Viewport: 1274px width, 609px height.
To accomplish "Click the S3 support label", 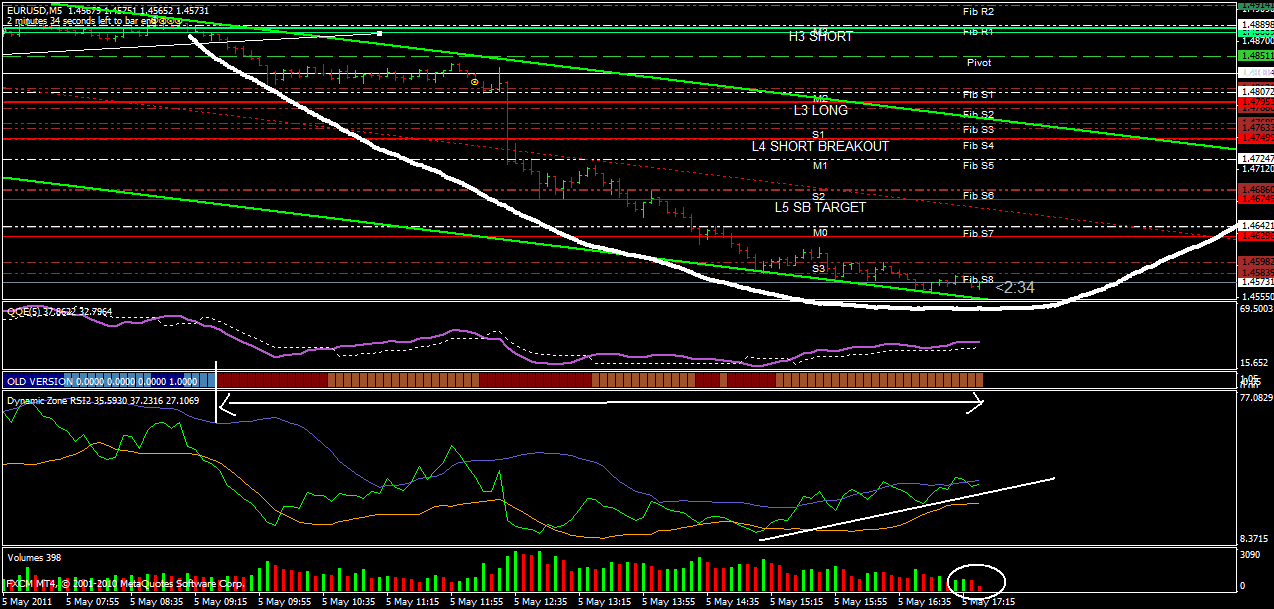I will (x=818, y=268).
